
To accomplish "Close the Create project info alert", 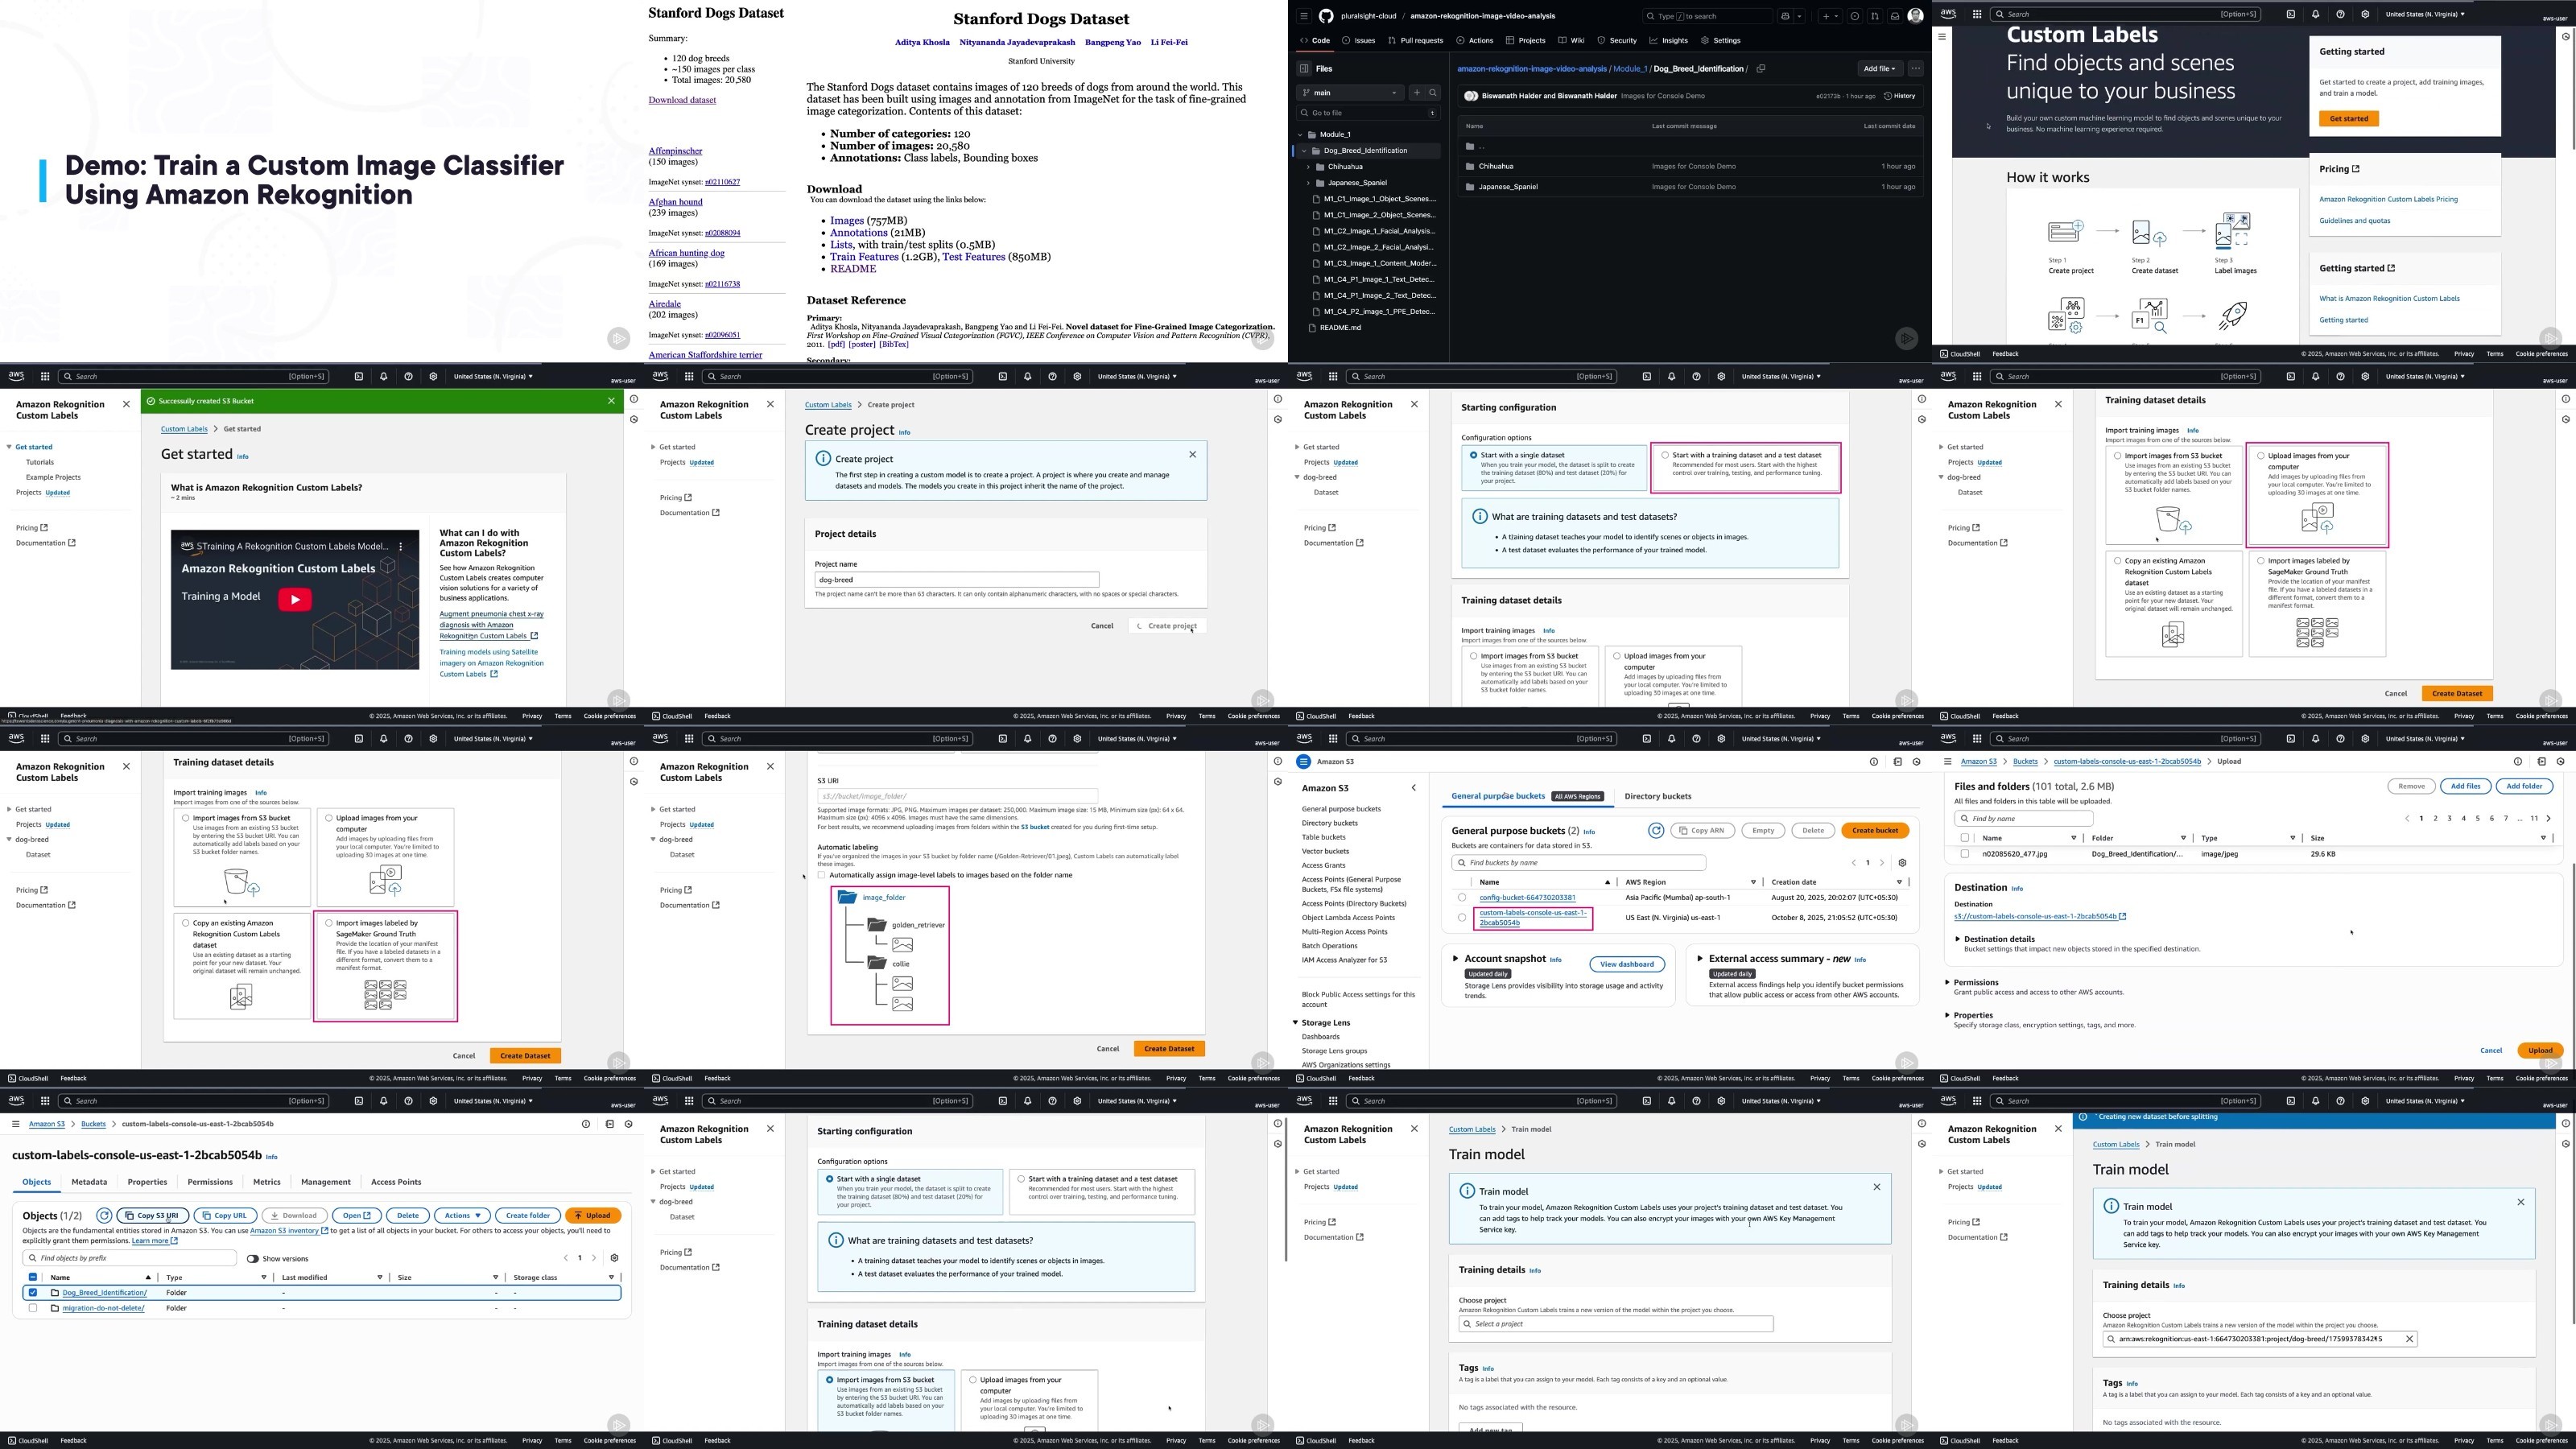I will point(1192,455).
